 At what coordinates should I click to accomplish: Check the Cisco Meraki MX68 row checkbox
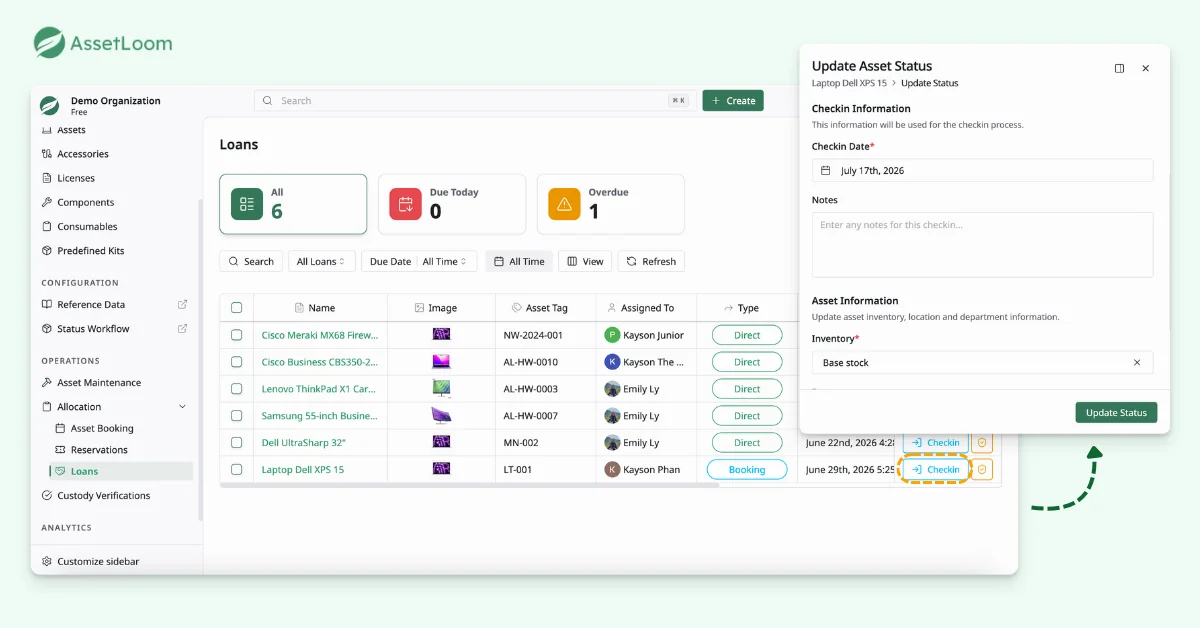pyautogui.click(x=237, y=335)
